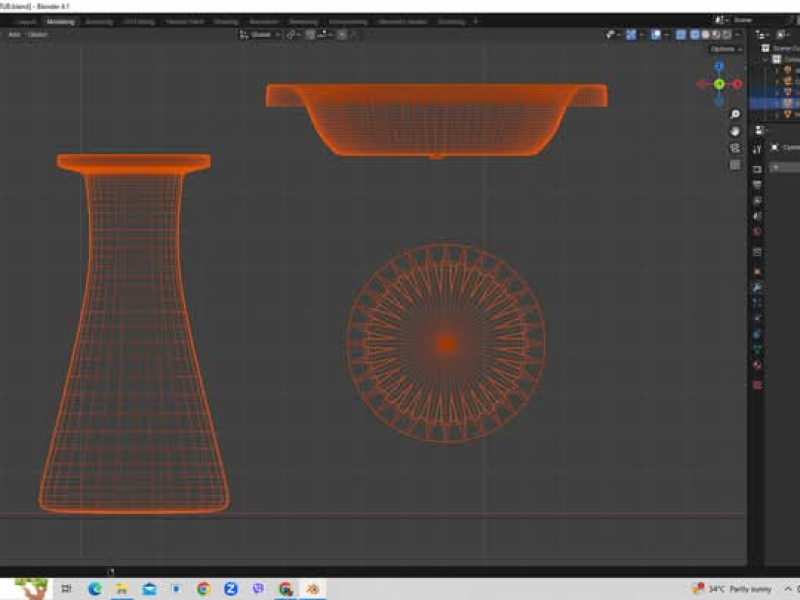
Task: Open the Modifiers wrench properties tab
Action: pyautogui.click(x=757, y=288)
